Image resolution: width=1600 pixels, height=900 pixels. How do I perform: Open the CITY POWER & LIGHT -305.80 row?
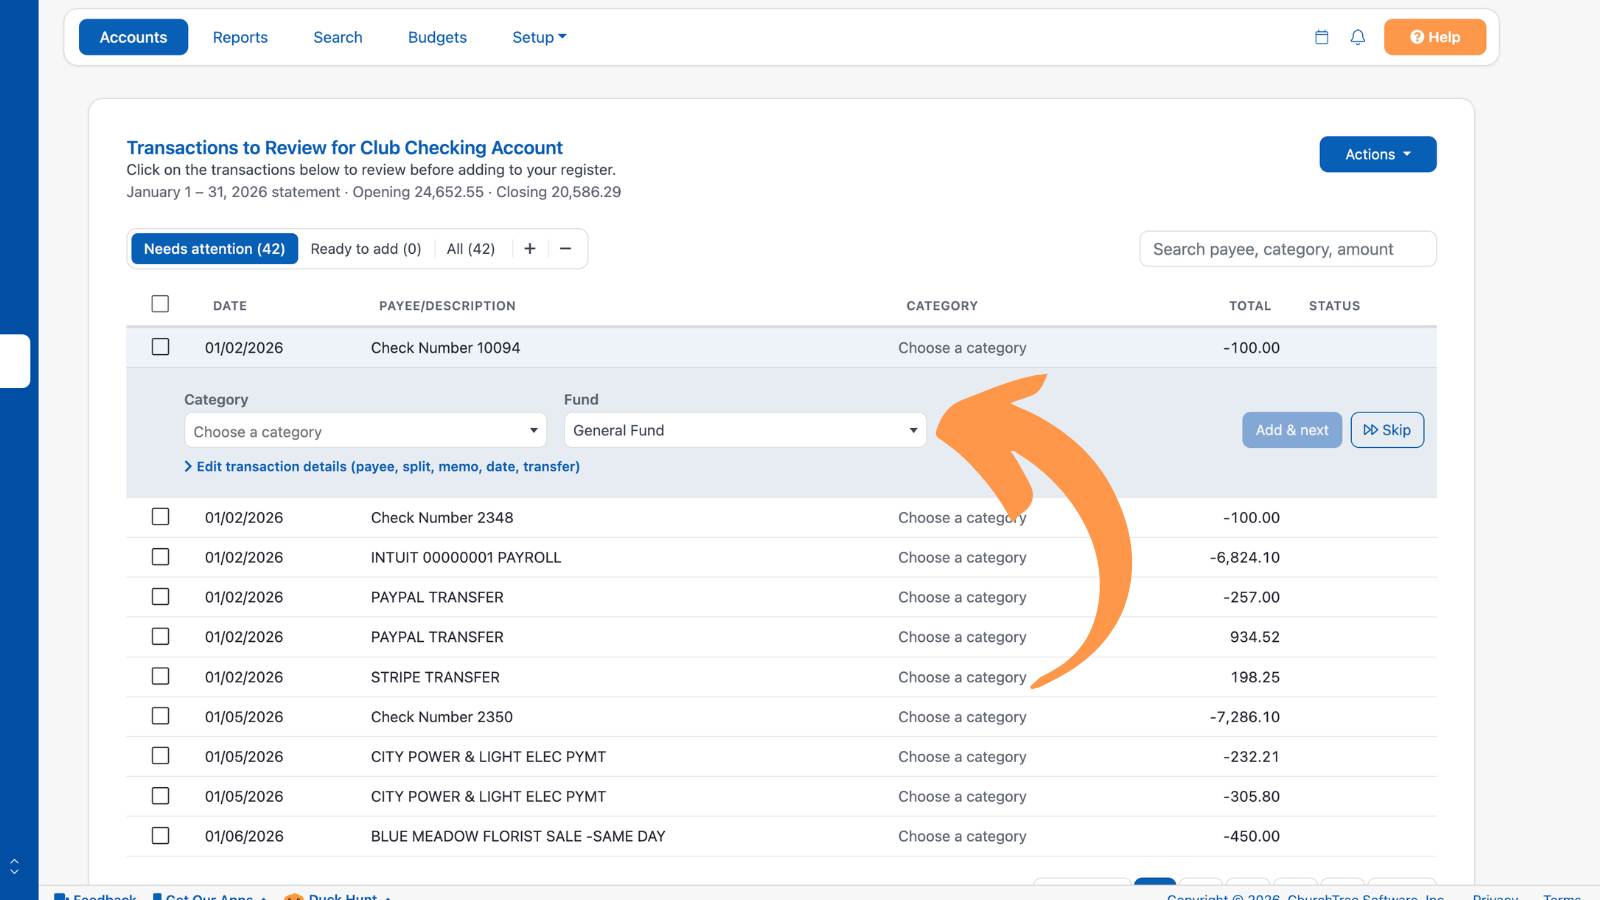pos(781,797)
